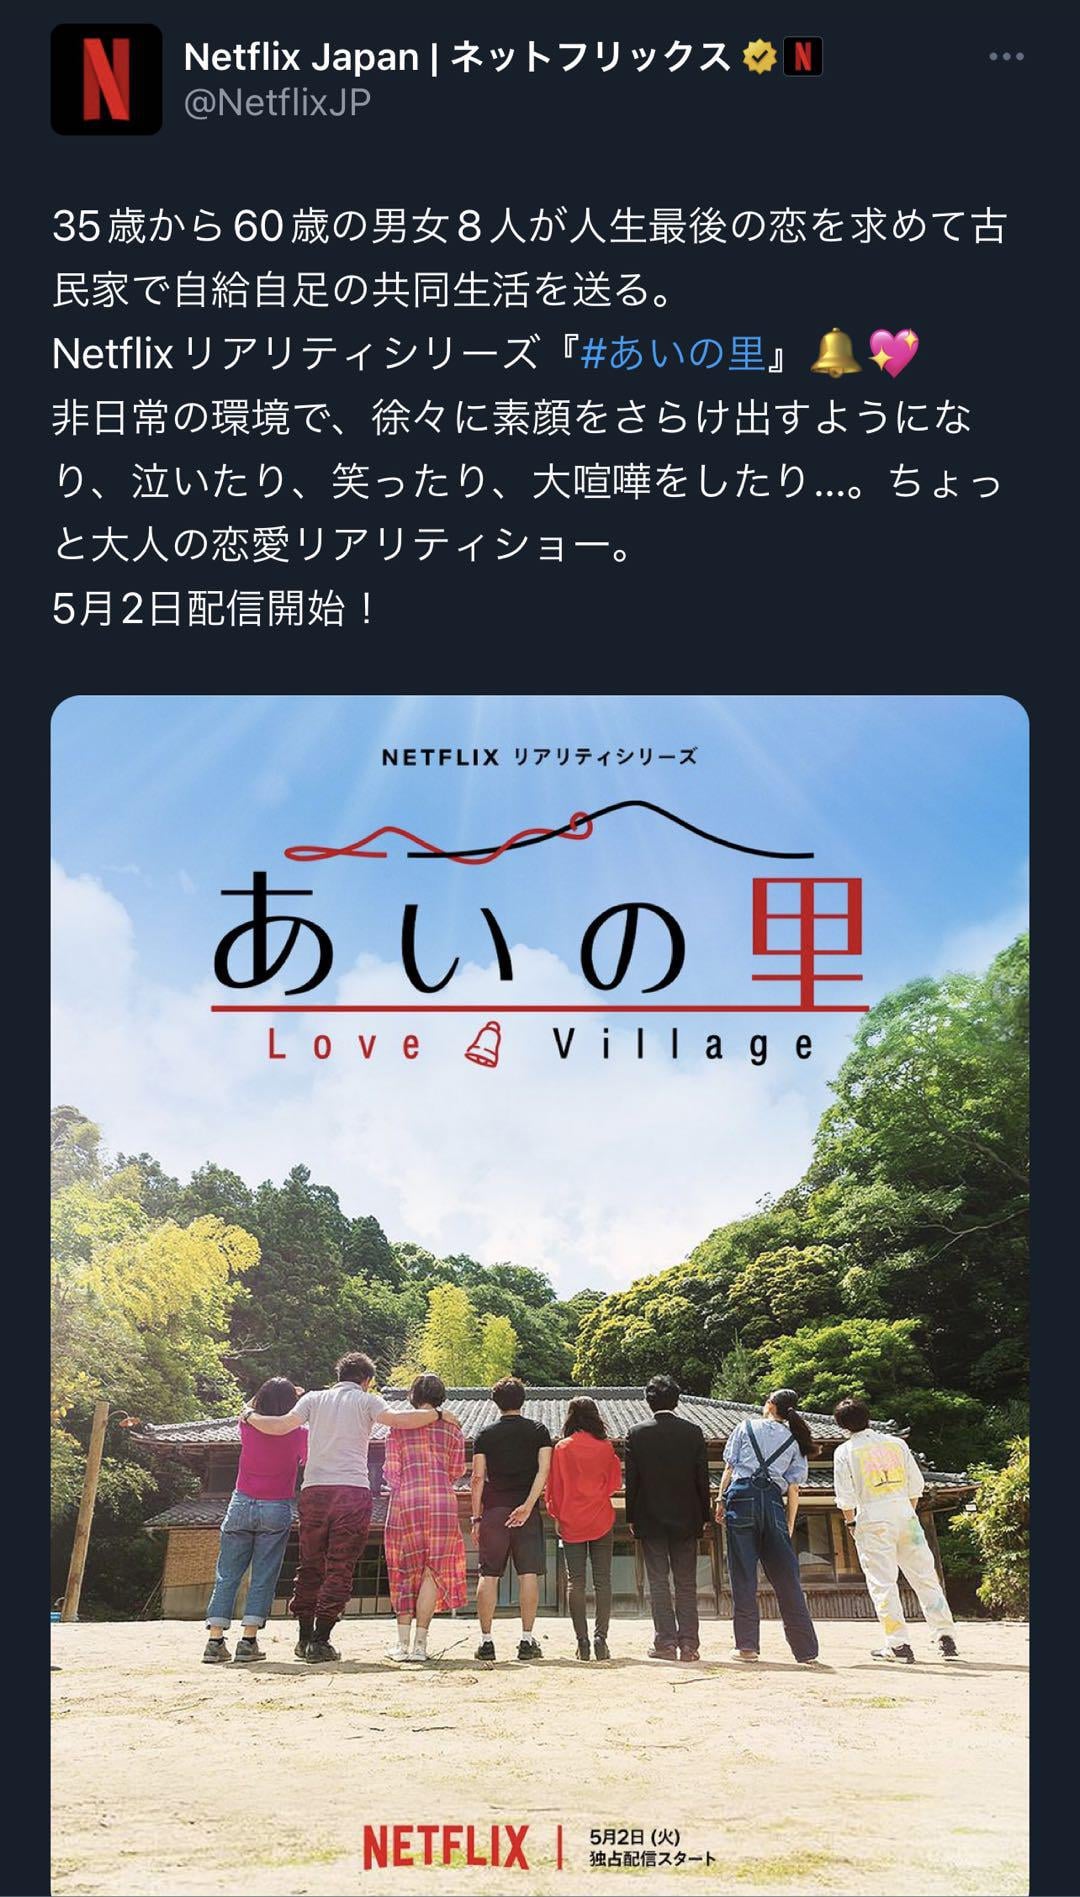Open the Netflix Japan profile avatar
This screenshot has width=1080, height=1897.
pos(106,79)
